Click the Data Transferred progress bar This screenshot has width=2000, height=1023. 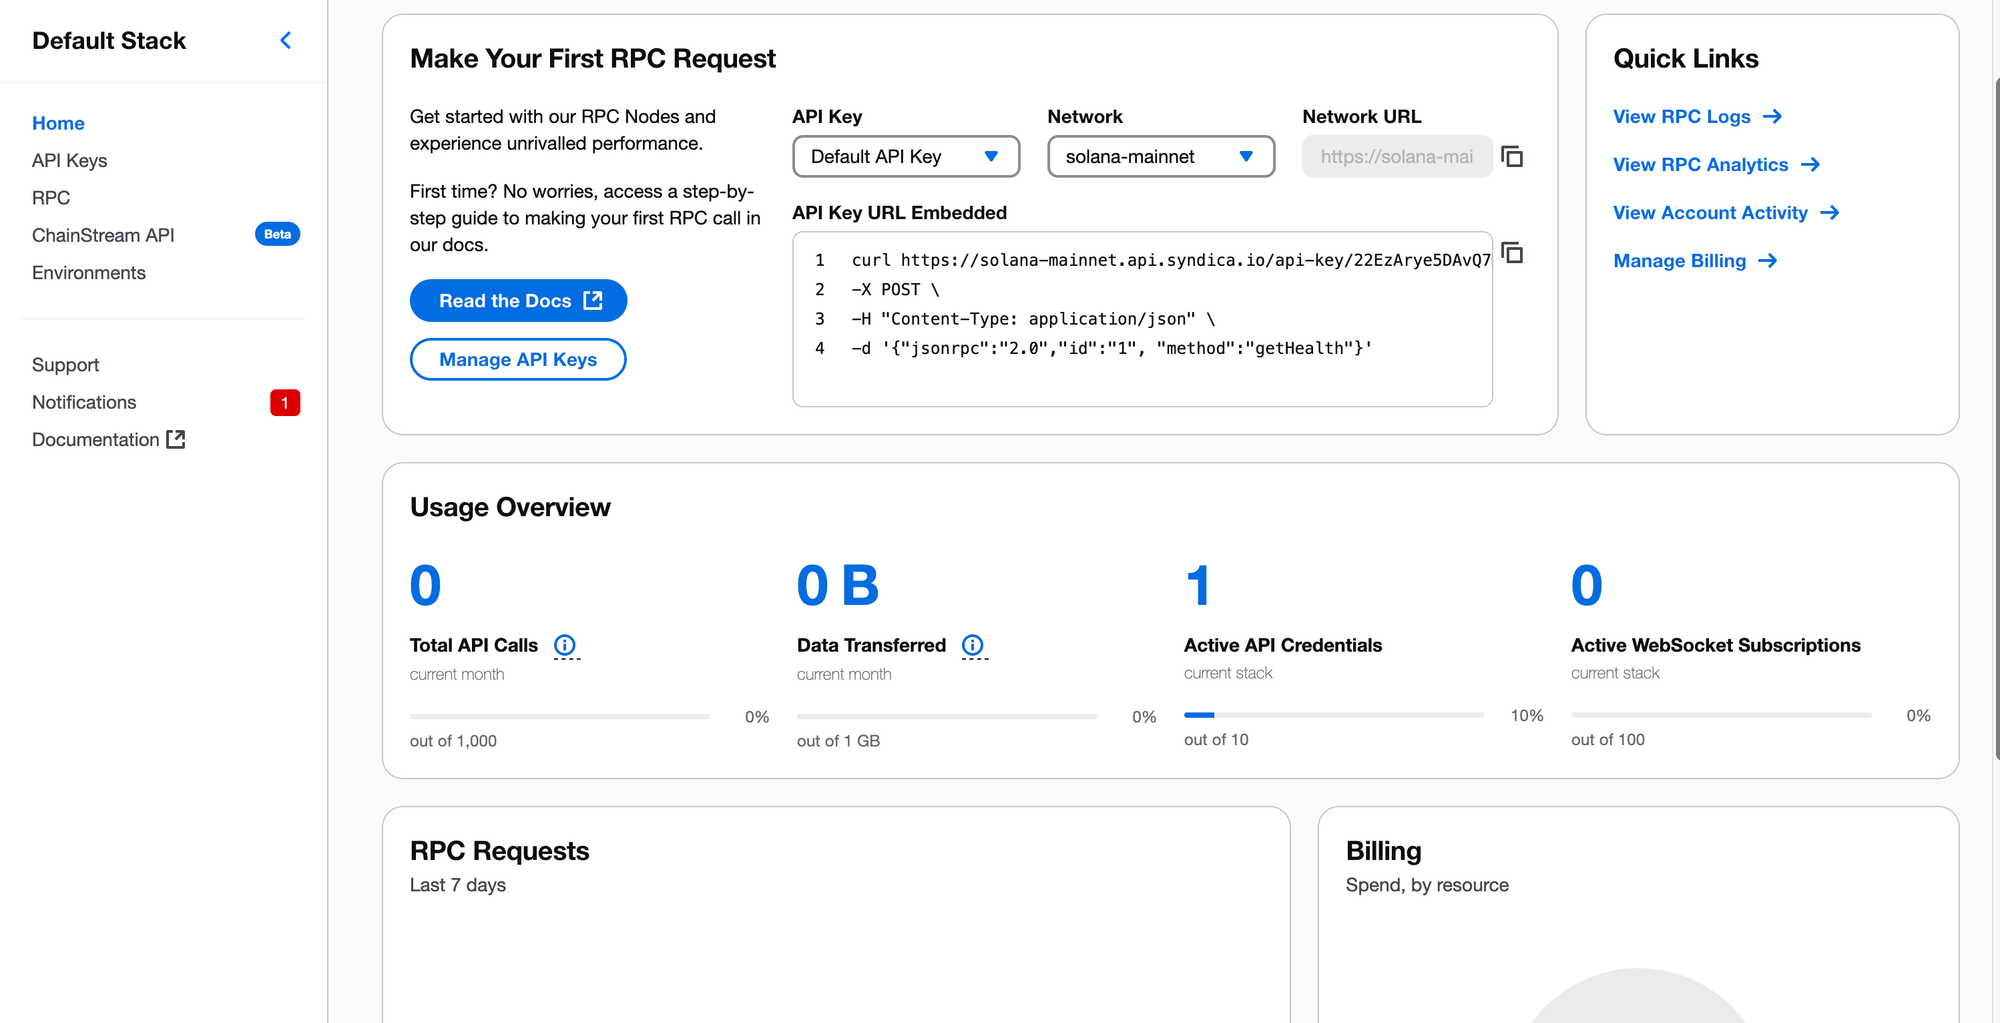pos(947,716)
